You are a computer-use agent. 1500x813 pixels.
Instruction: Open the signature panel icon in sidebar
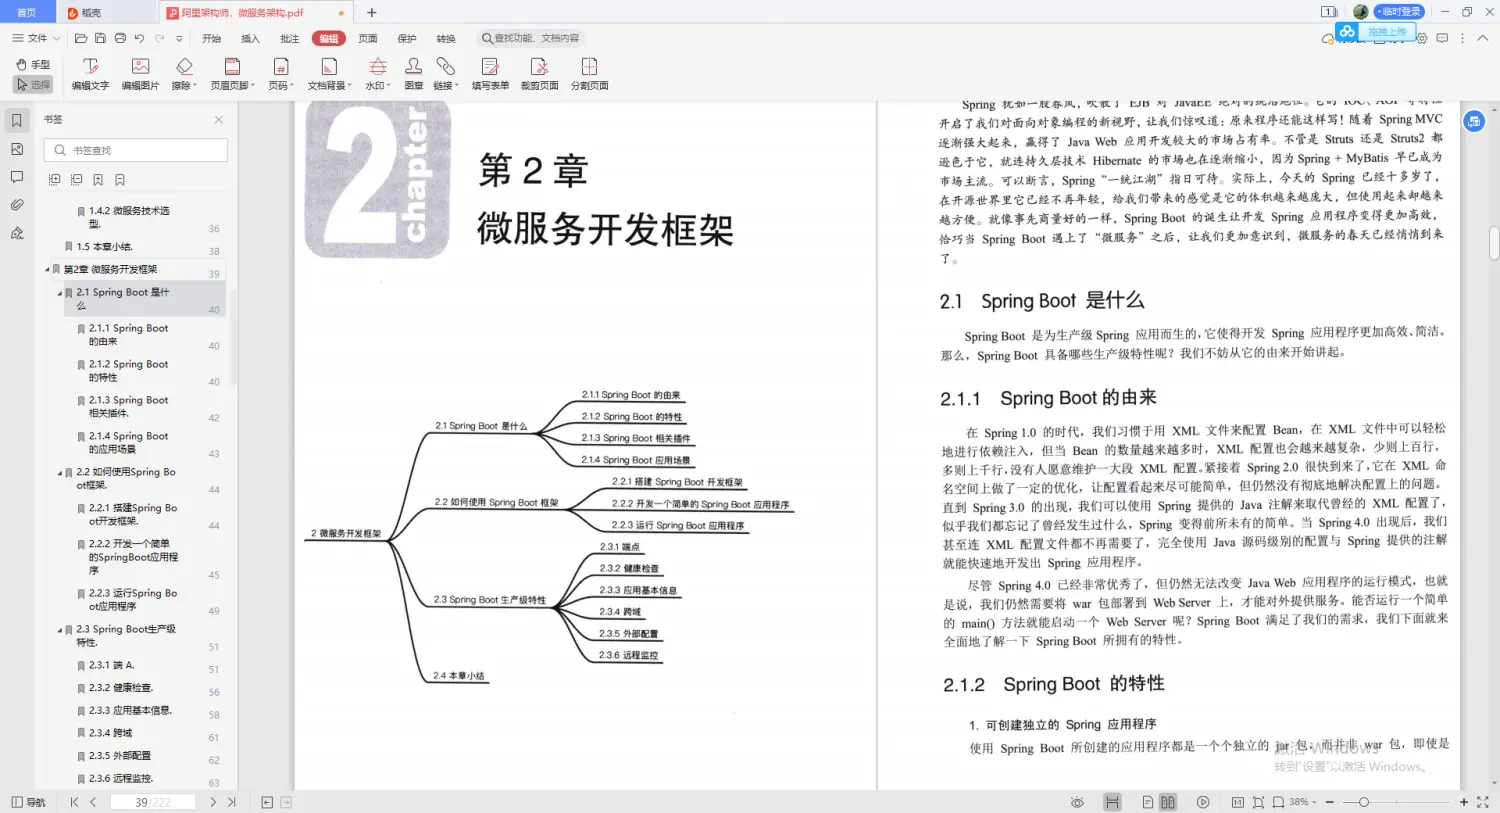click(x=17, y=233)
